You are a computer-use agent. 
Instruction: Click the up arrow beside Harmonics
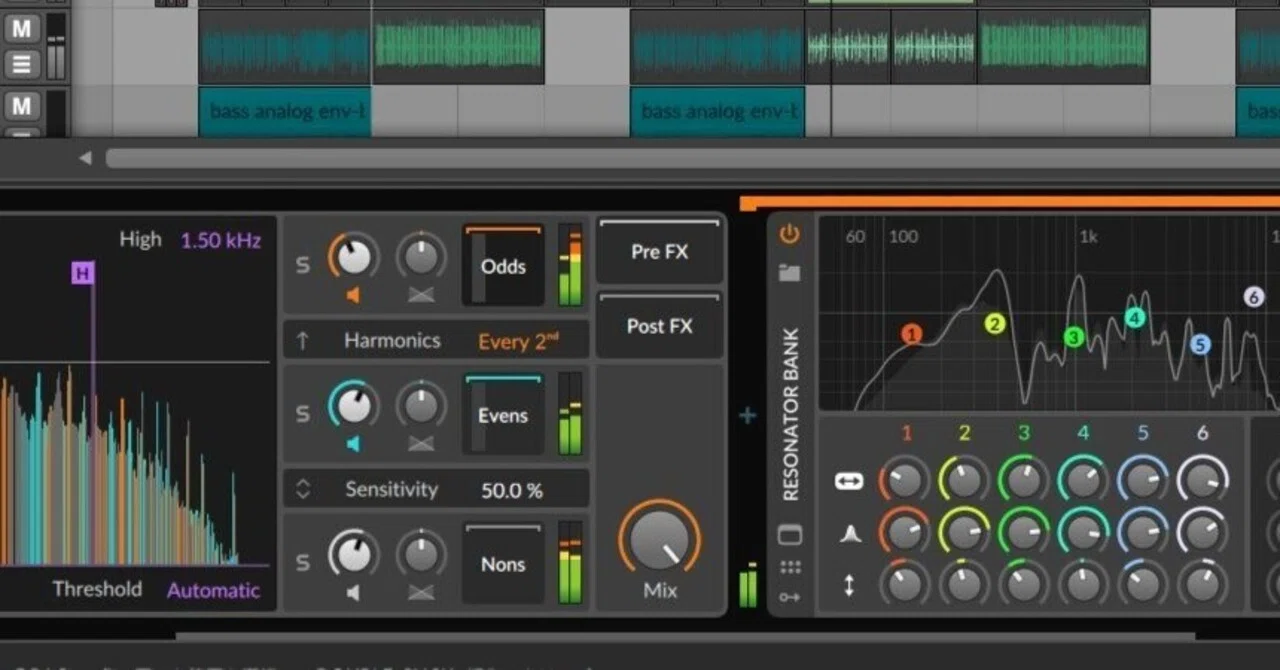(x=302, y=341)
